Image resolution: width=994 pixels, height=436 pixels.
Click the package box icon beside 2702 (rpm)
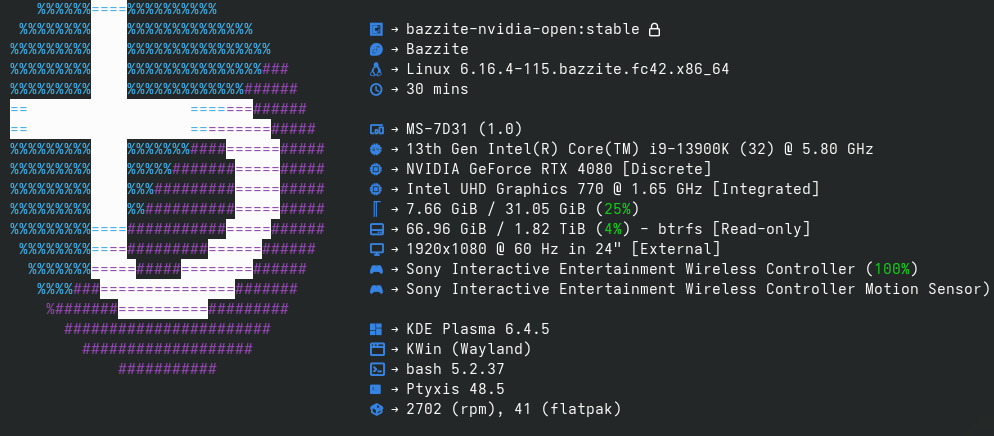coord(376,409)
